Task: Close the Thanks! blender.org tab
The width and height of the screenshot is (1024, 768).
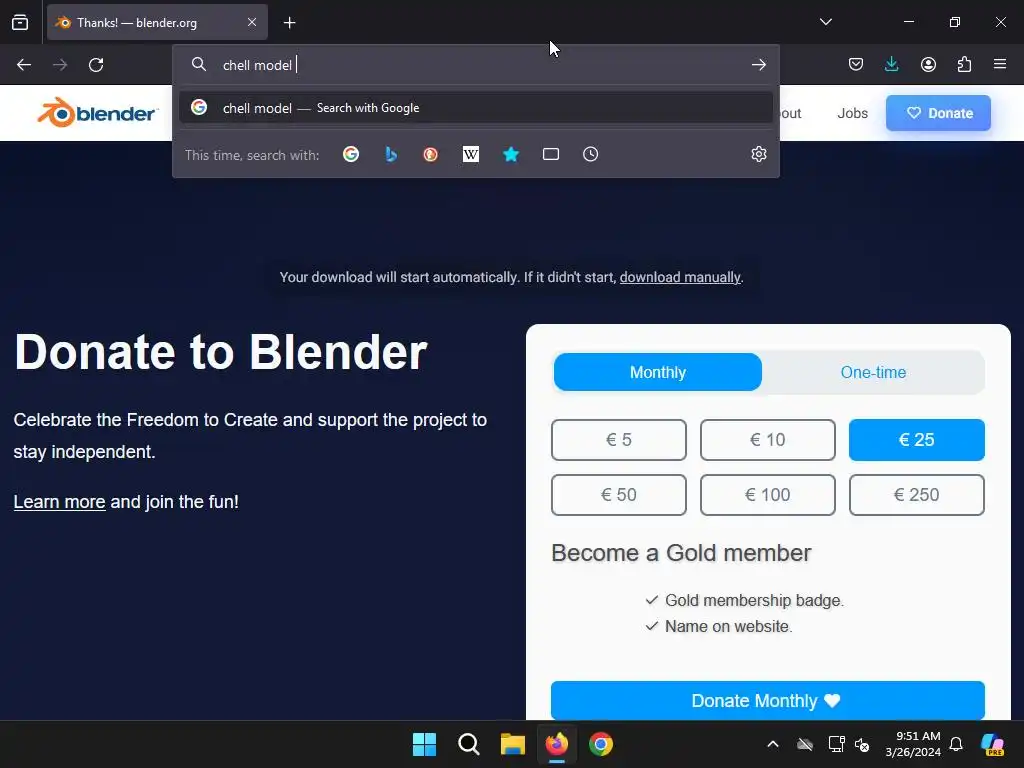Action: (x=252, y=22)
